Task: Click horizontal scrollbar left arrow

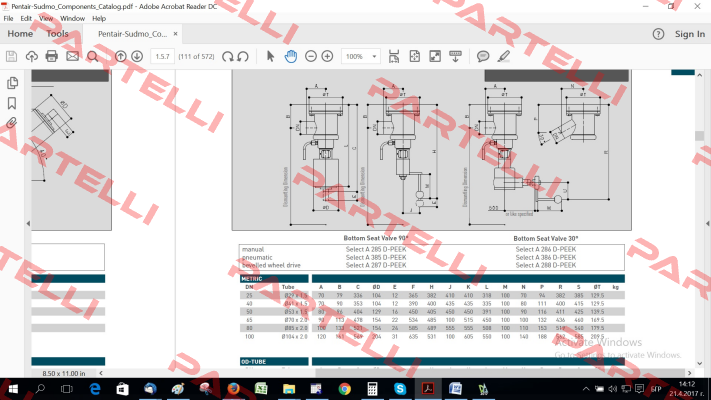Action: click(x=101, y=373)
